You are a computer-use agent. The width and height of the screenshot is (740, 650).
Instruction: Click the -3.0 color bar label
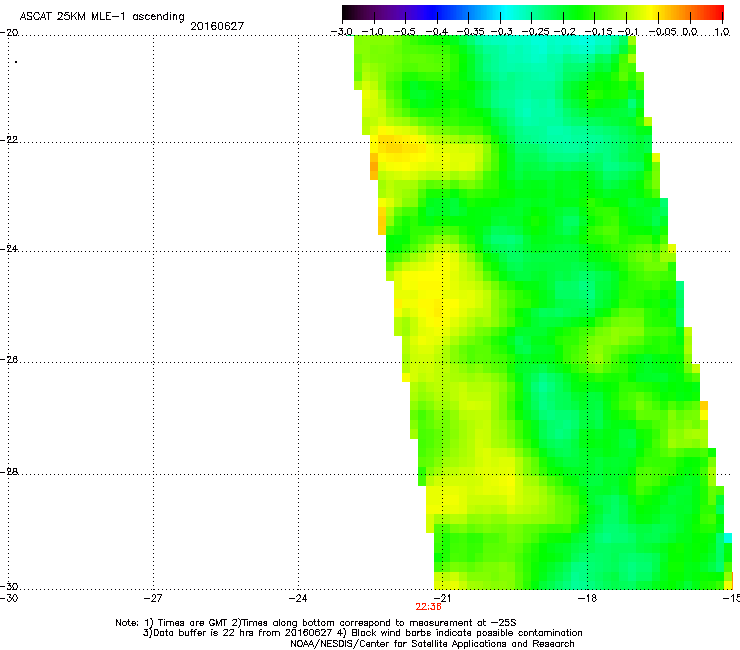tap(342, 32)
